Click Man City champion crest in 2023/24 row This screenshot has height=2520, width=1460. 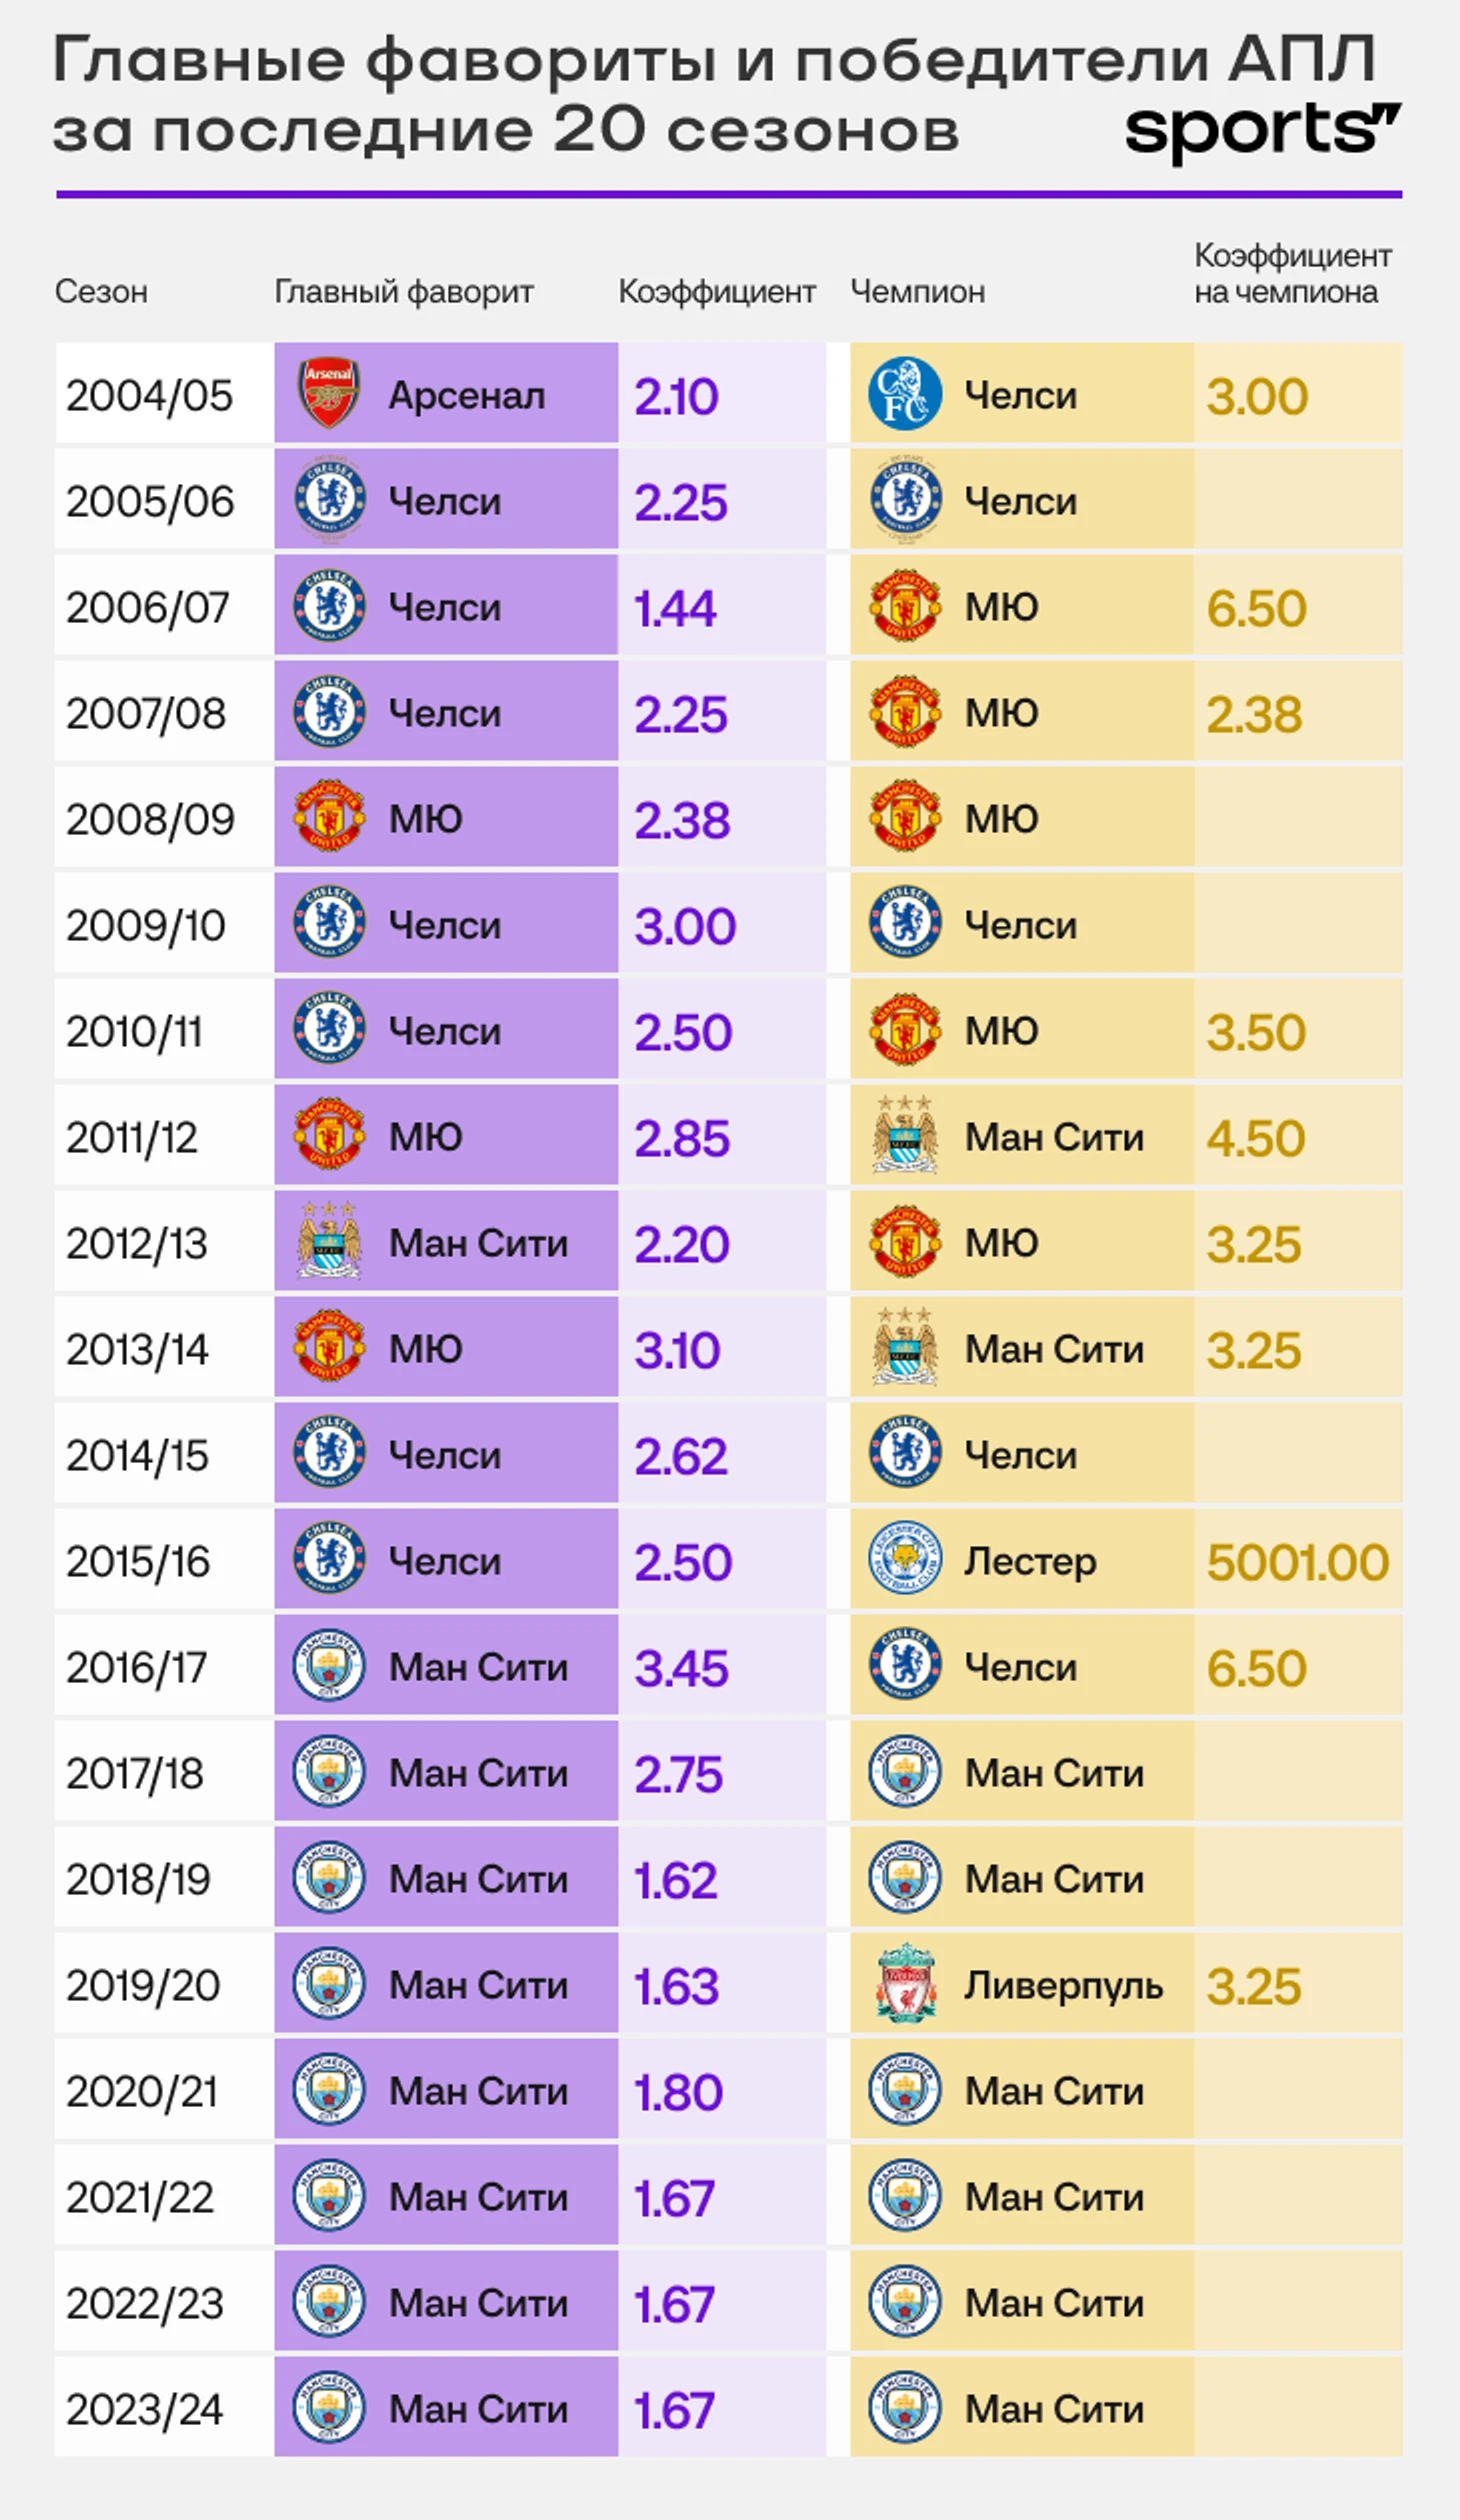pos(904,2407)
